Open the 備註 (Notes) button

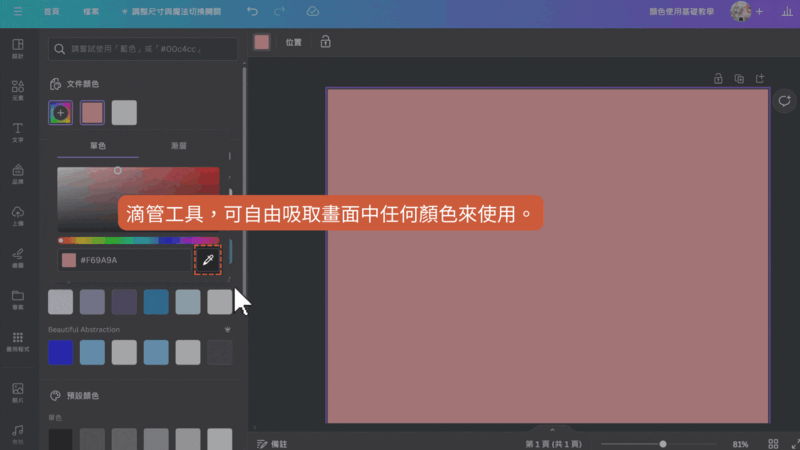[x=272, y=443]
